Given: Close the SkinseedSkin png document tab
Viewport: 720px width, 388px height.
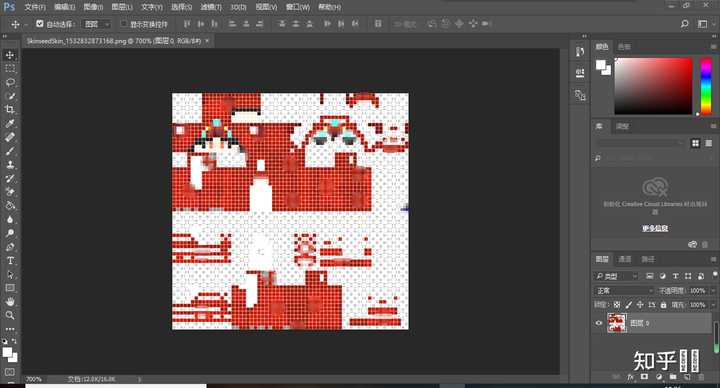Looking at the screenshot, I should pos(207,41).
